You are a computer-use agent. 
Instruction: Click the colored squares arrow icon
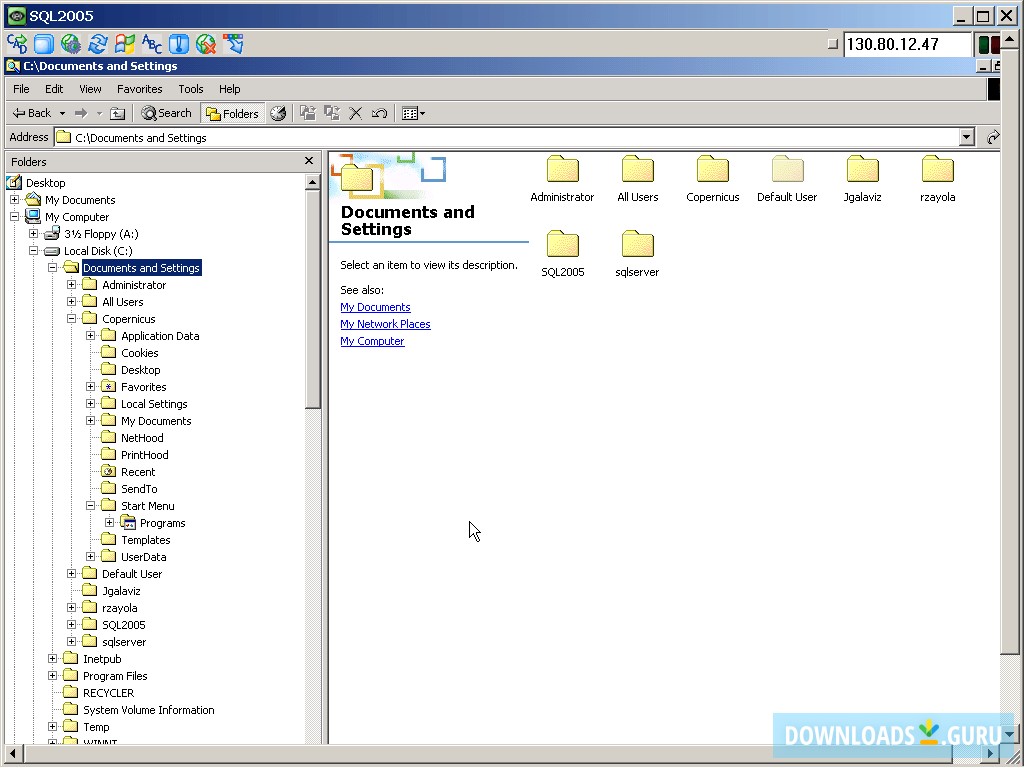[233, 44]
